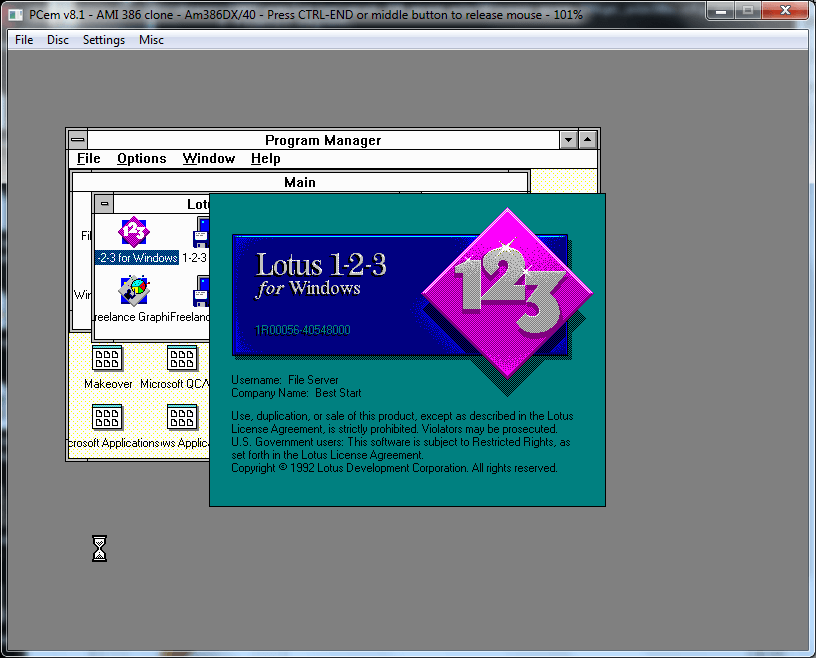Open the PCem Disc menu
This screenshot has height=658, width=816.
58,40
